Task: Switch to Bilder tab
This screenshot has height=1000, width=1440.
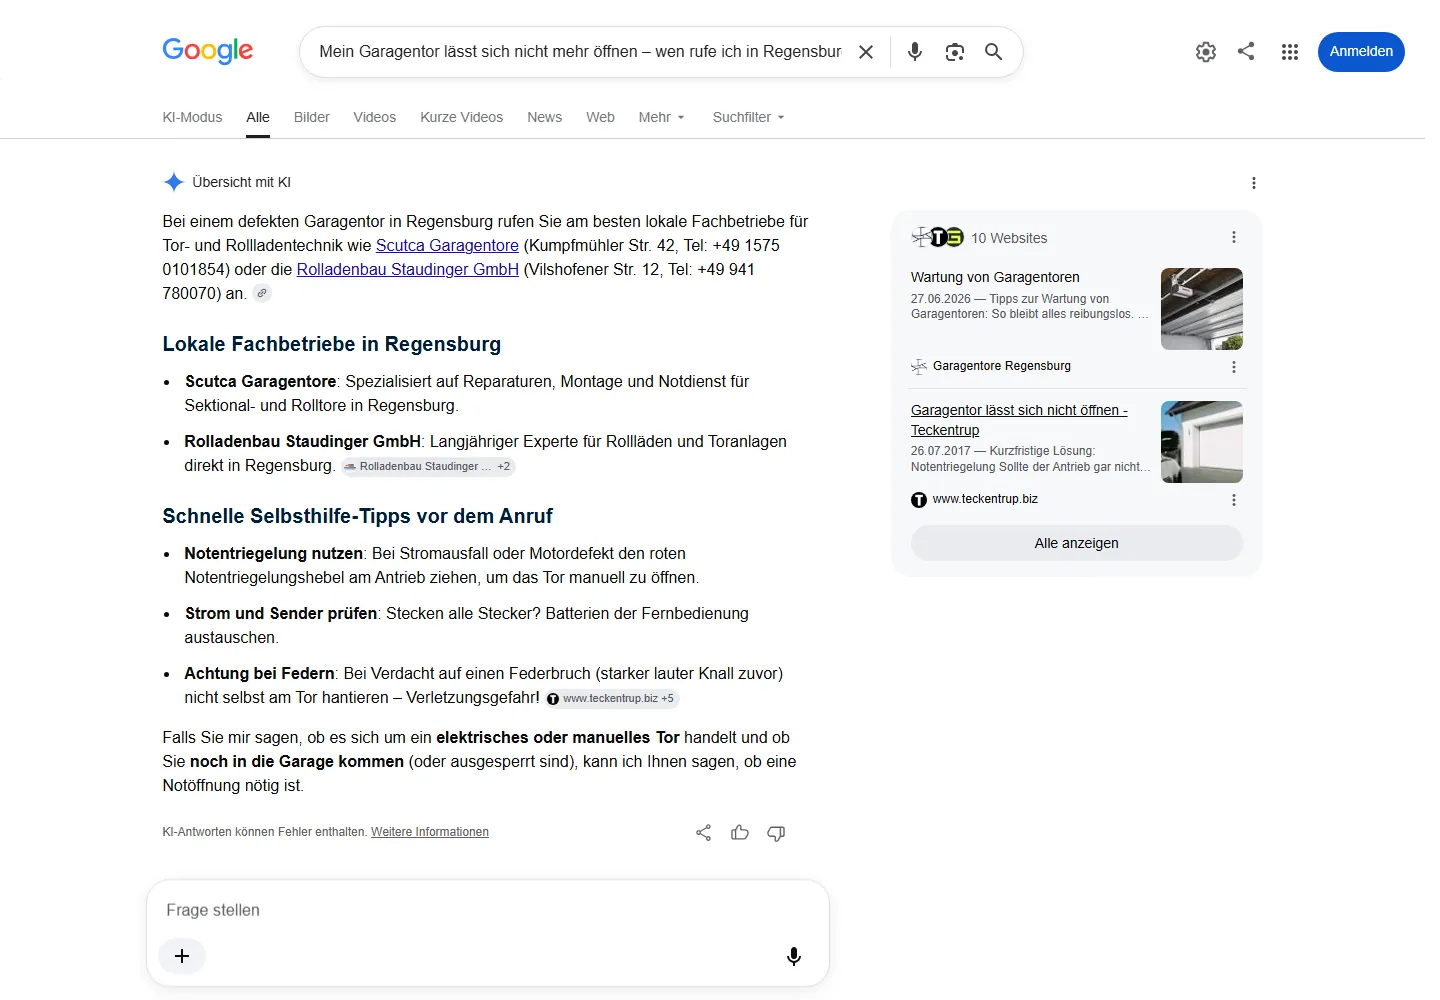Action: tap(311, 117)
